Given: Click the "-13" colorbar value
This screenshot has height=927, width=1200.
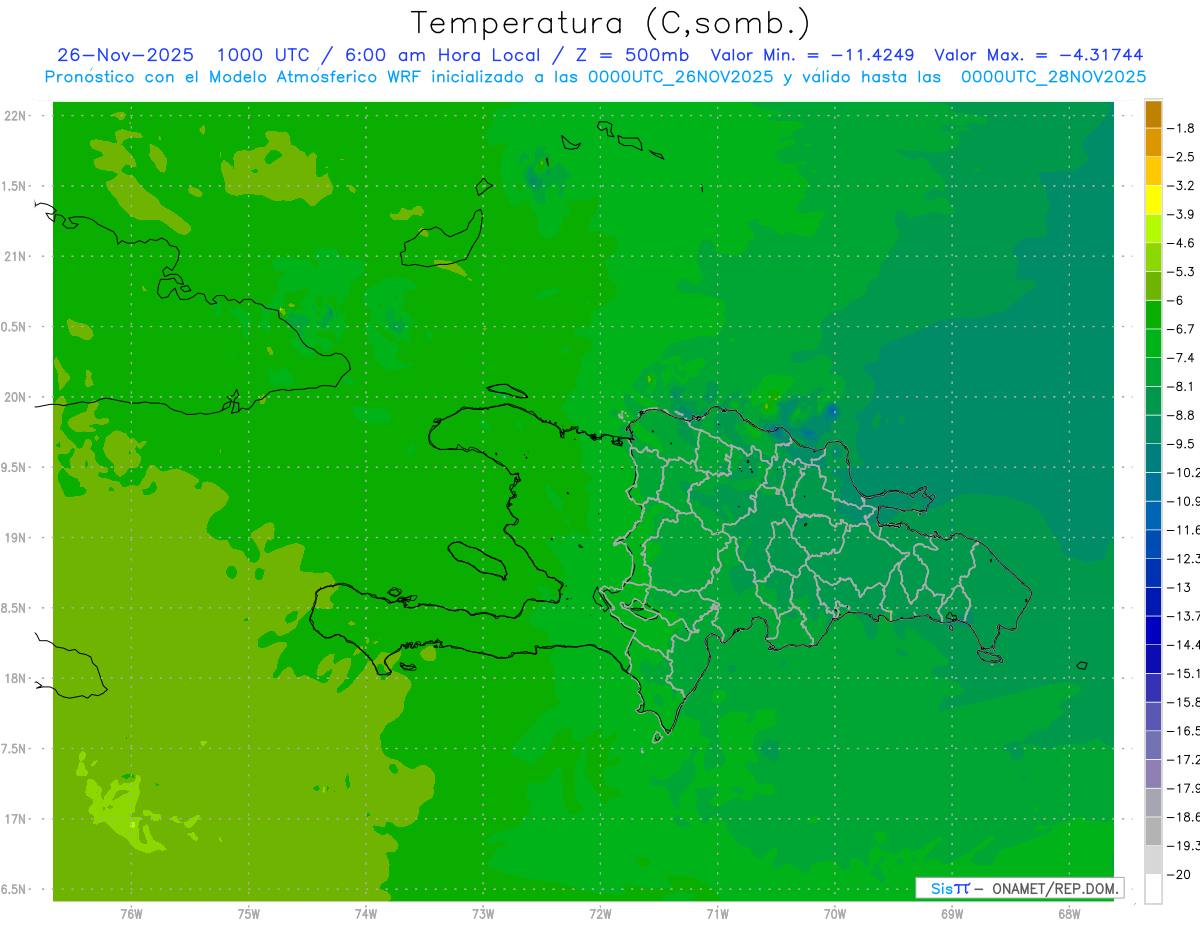Looking at the screenshot, I should (x=1179, y=587).
